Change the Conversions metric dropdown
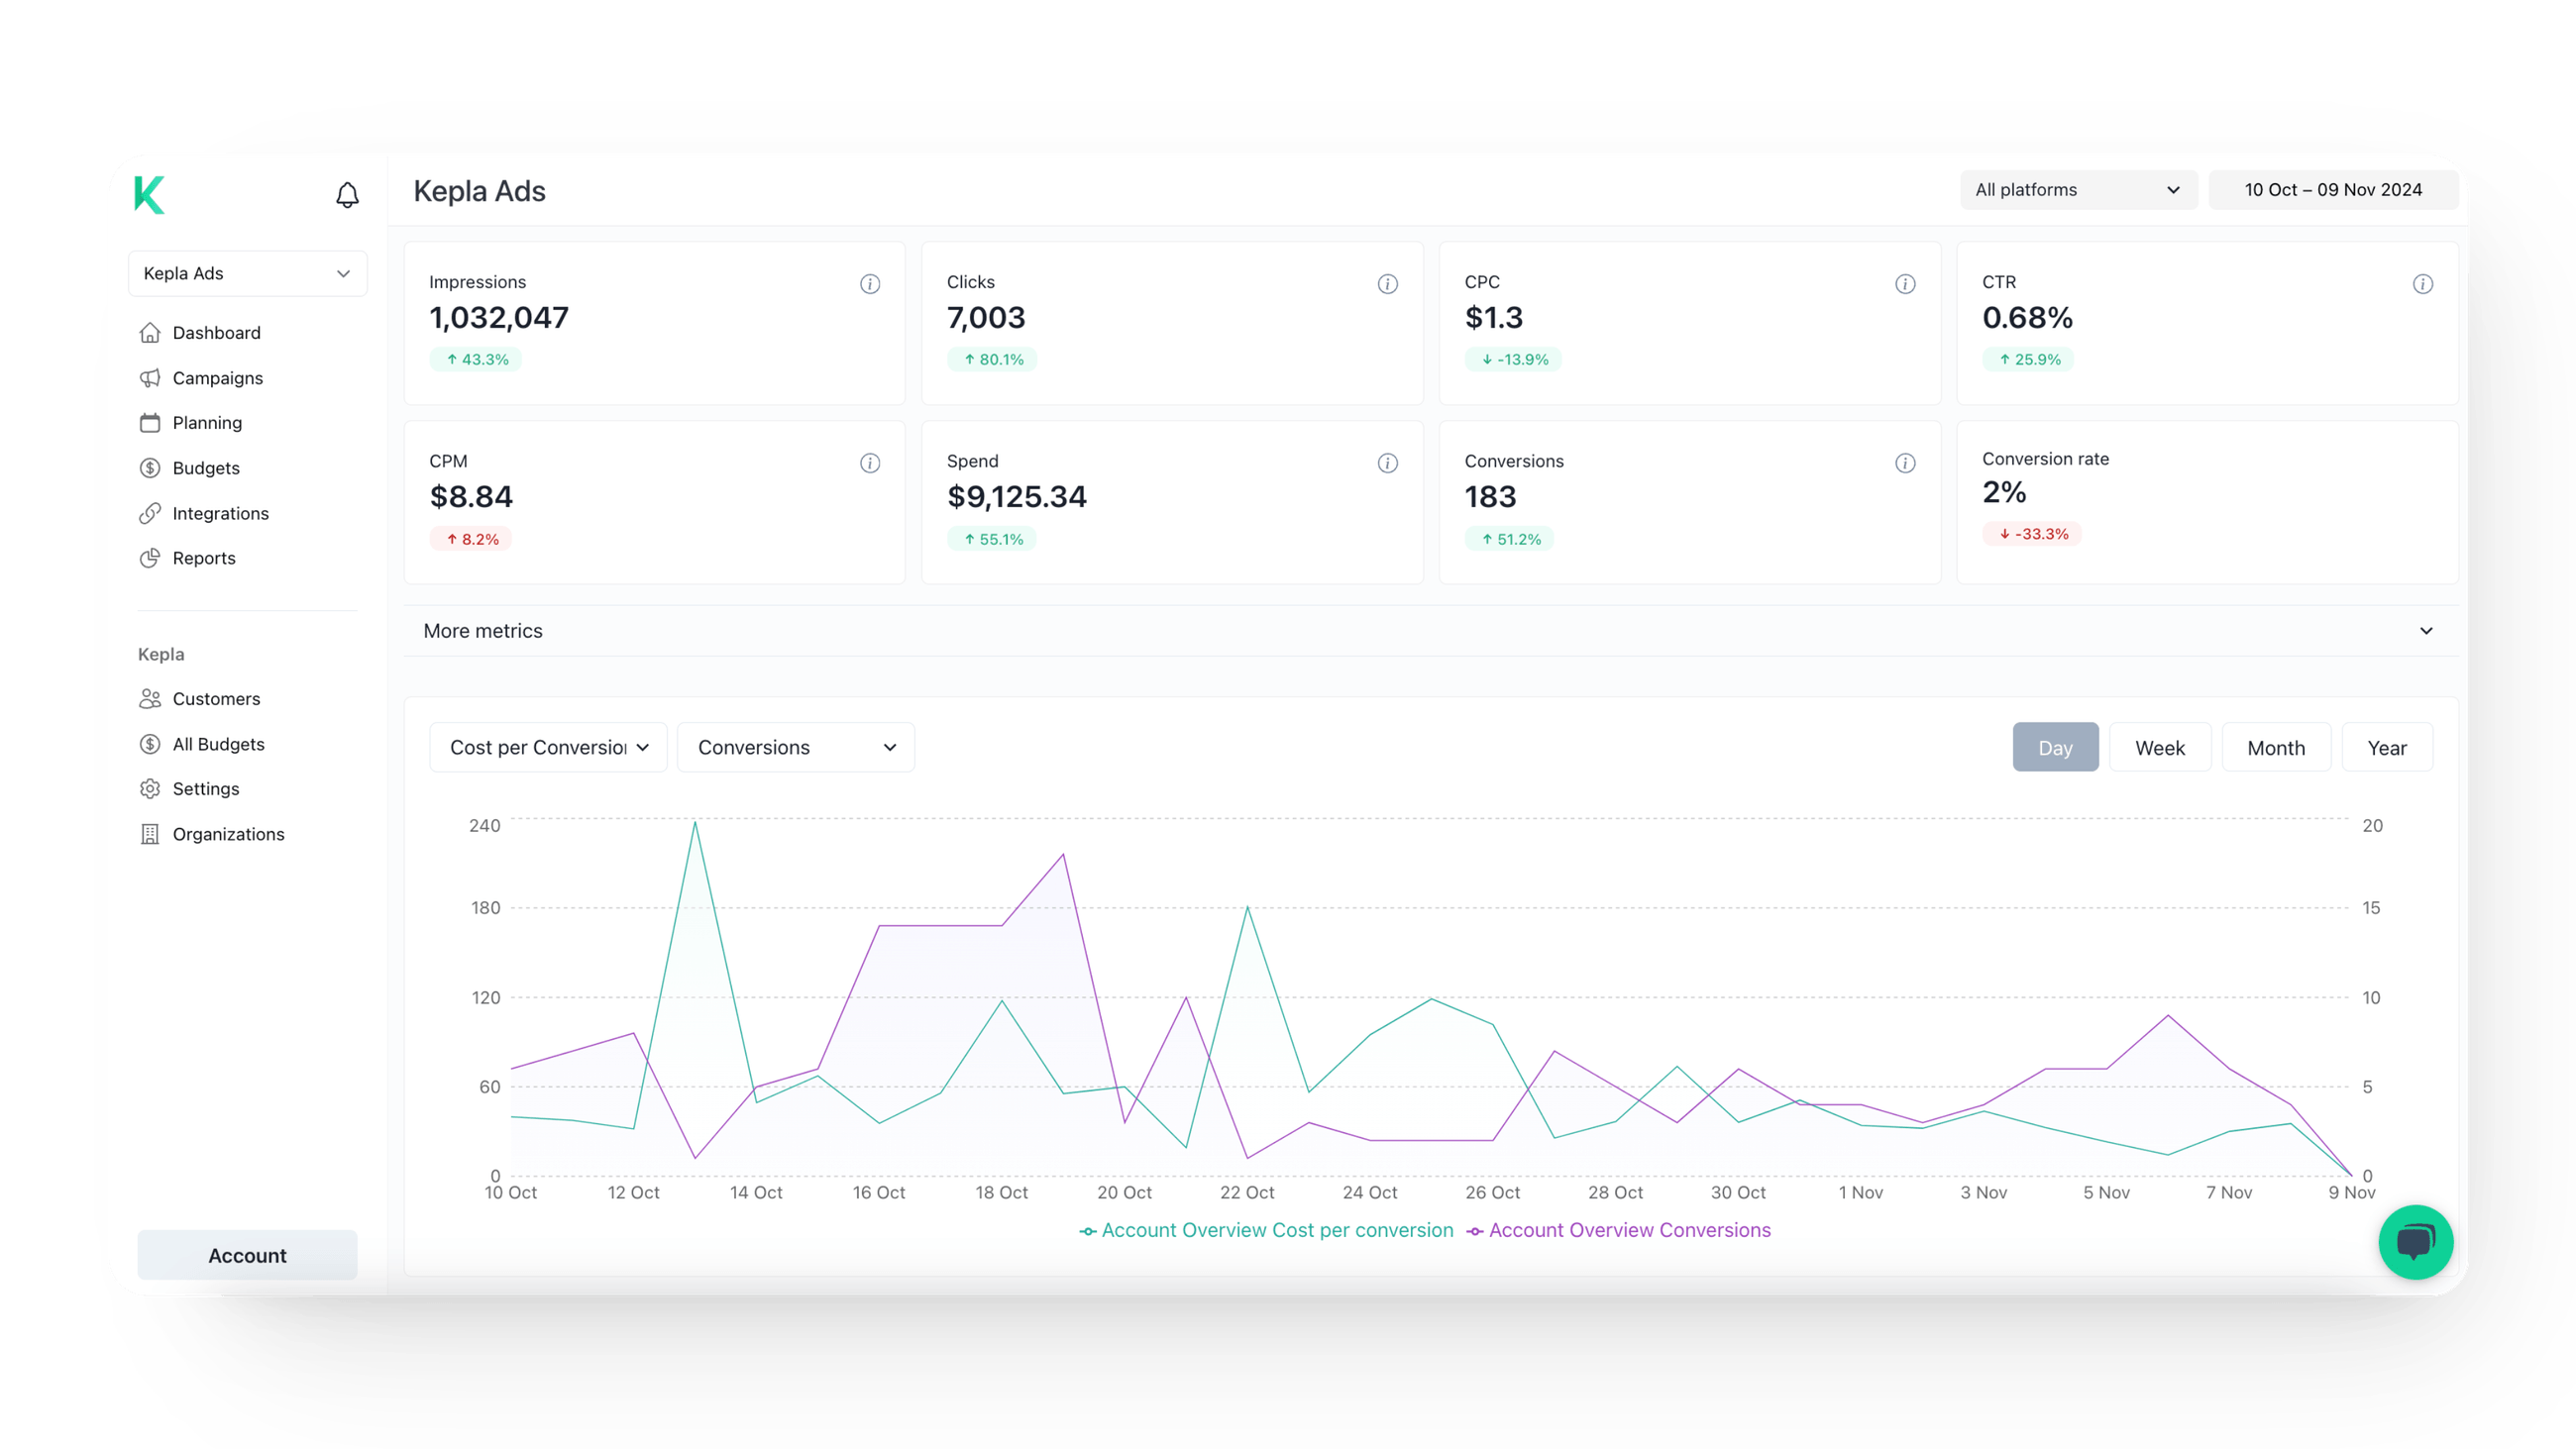Screen dimensions: 2576x1449 (x=795, y=747)
